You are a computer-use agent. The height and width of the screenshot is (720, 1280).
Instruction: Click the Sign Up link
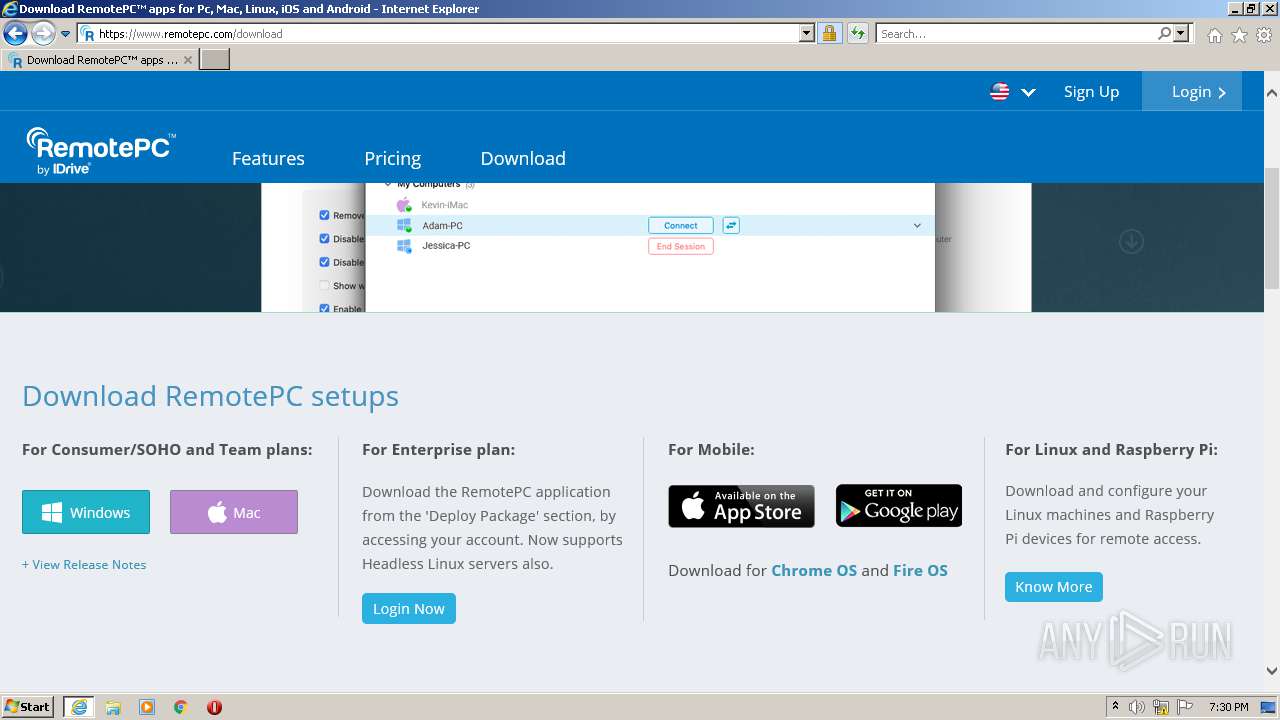[1091, 91]
